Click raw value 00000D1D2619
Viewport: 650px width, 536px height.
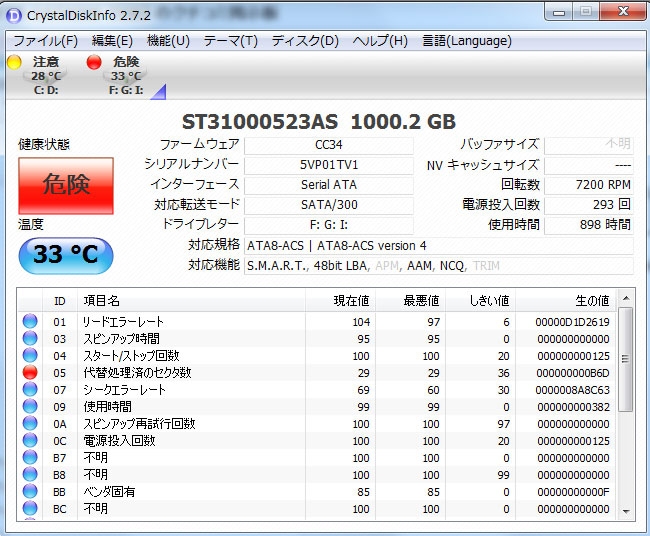click(x=572, y=322)
